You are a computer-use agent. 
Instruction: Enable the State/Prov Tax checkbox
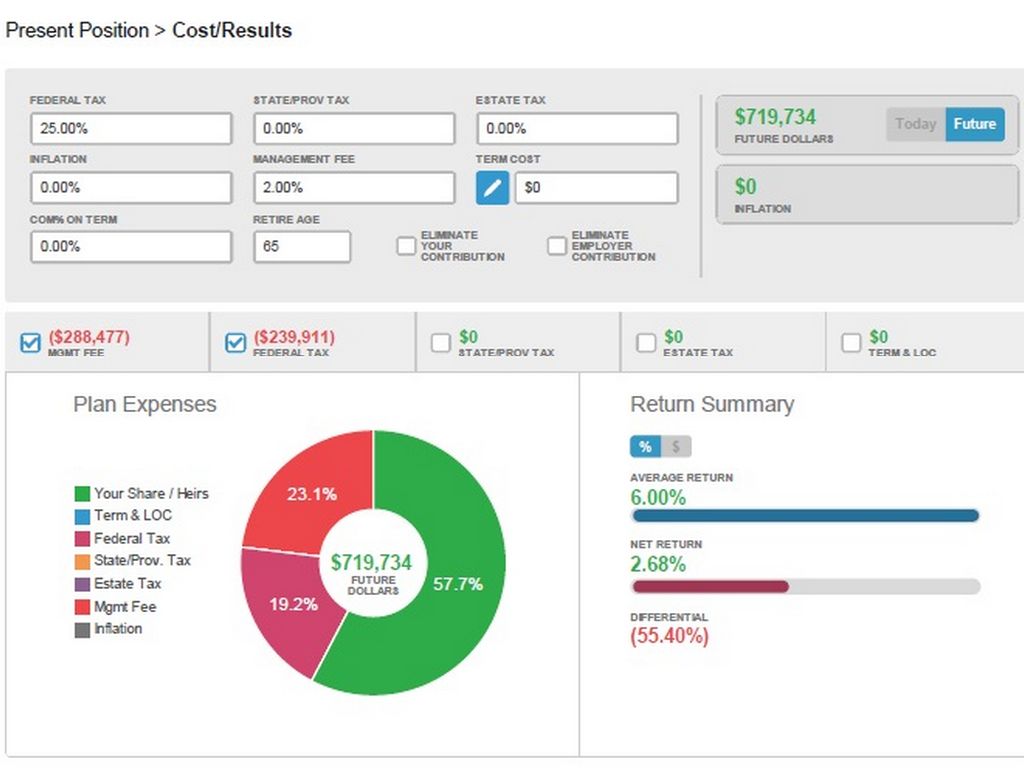click(440, 343)
